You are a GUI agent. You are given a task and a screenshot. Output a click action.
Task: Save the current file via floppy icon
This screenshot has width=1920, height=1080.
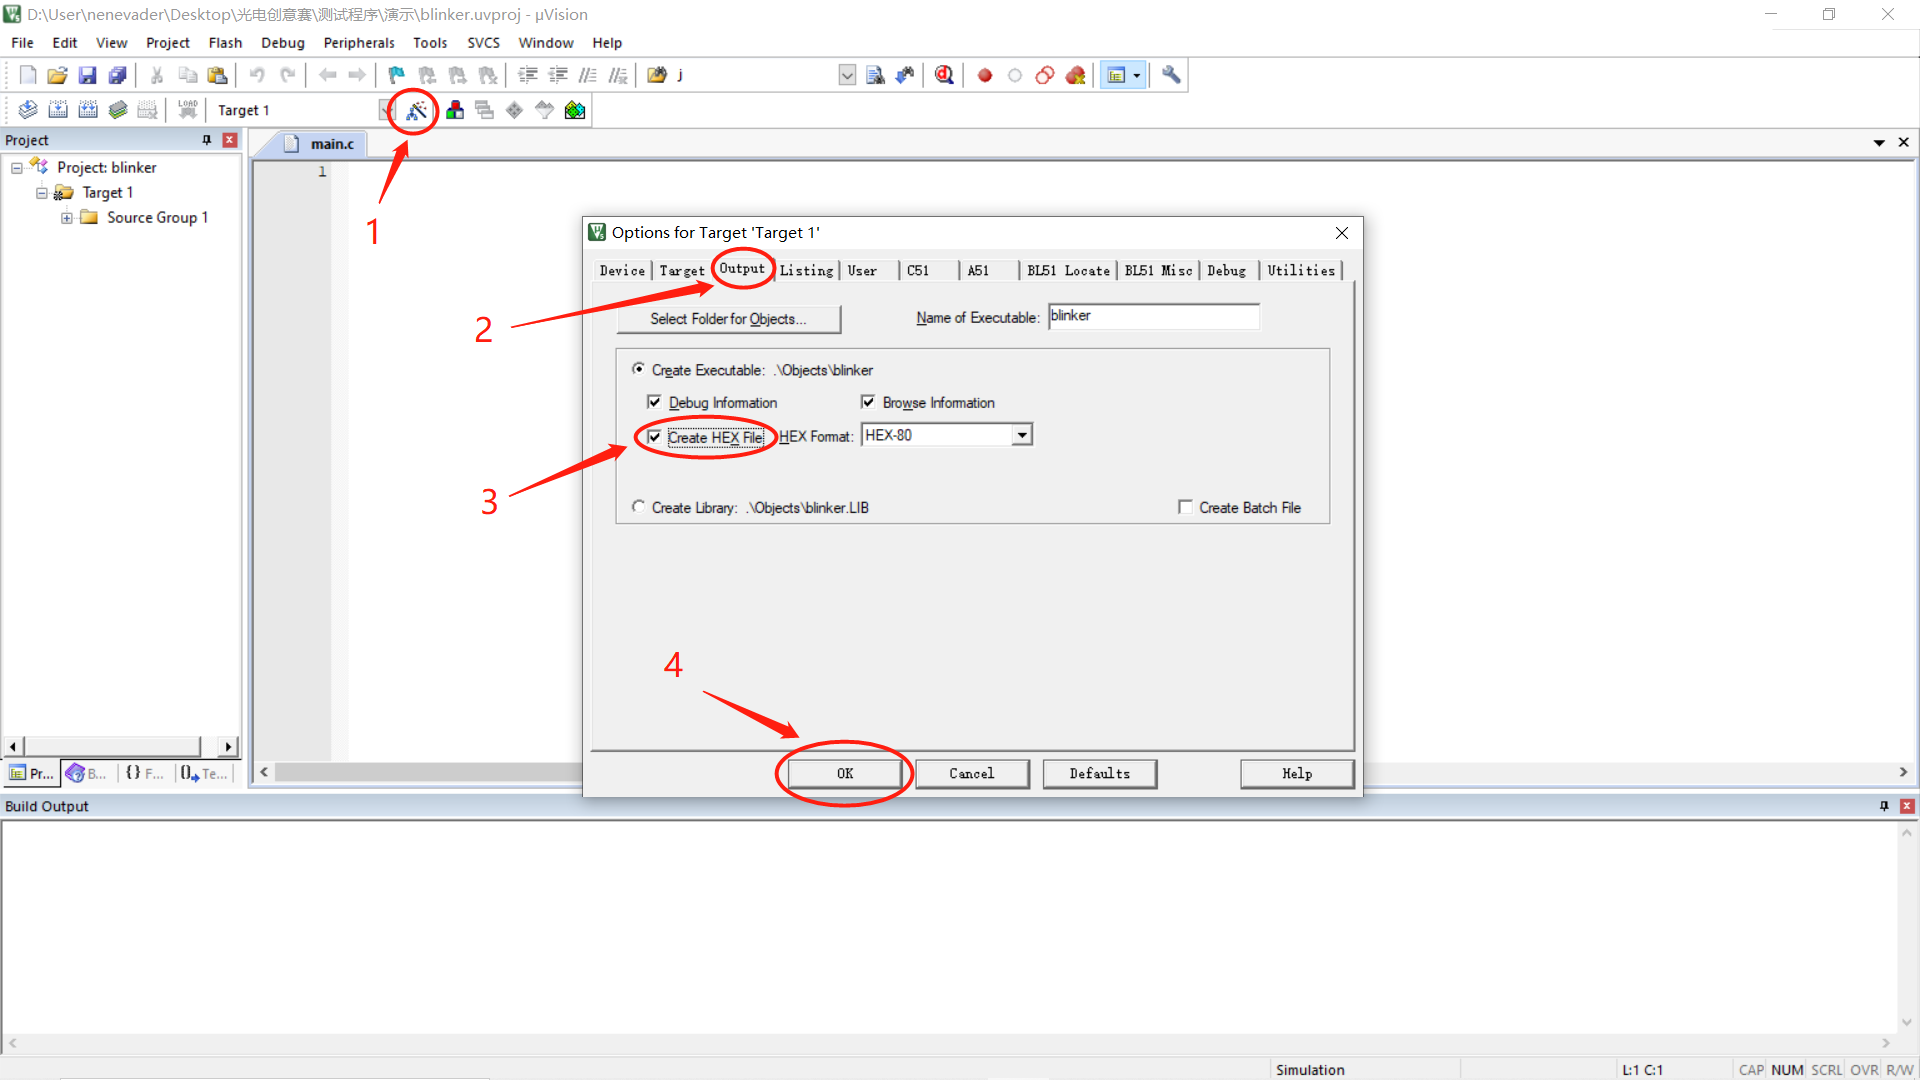tap(88, 75)
